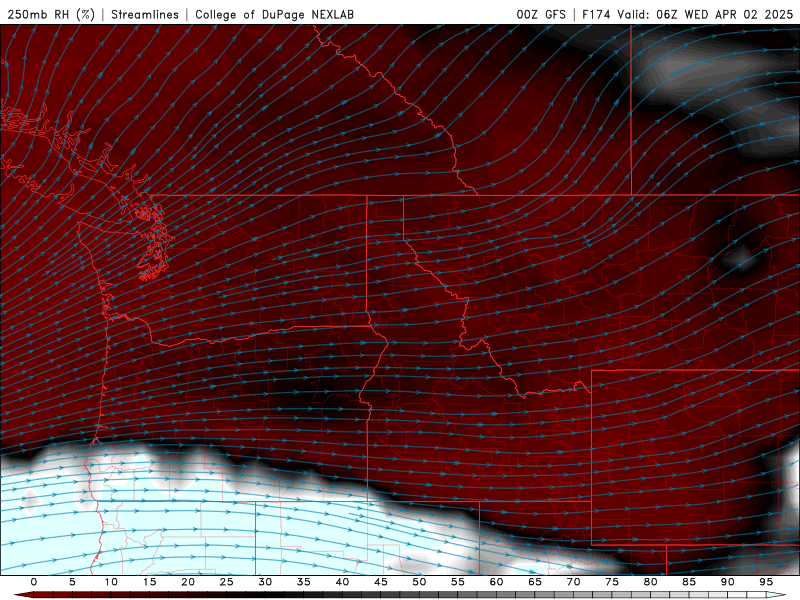The height and width of the screenshot is (600, 800).
Task: Click the "40" color scale label
Action: click(x=342, y=582)
